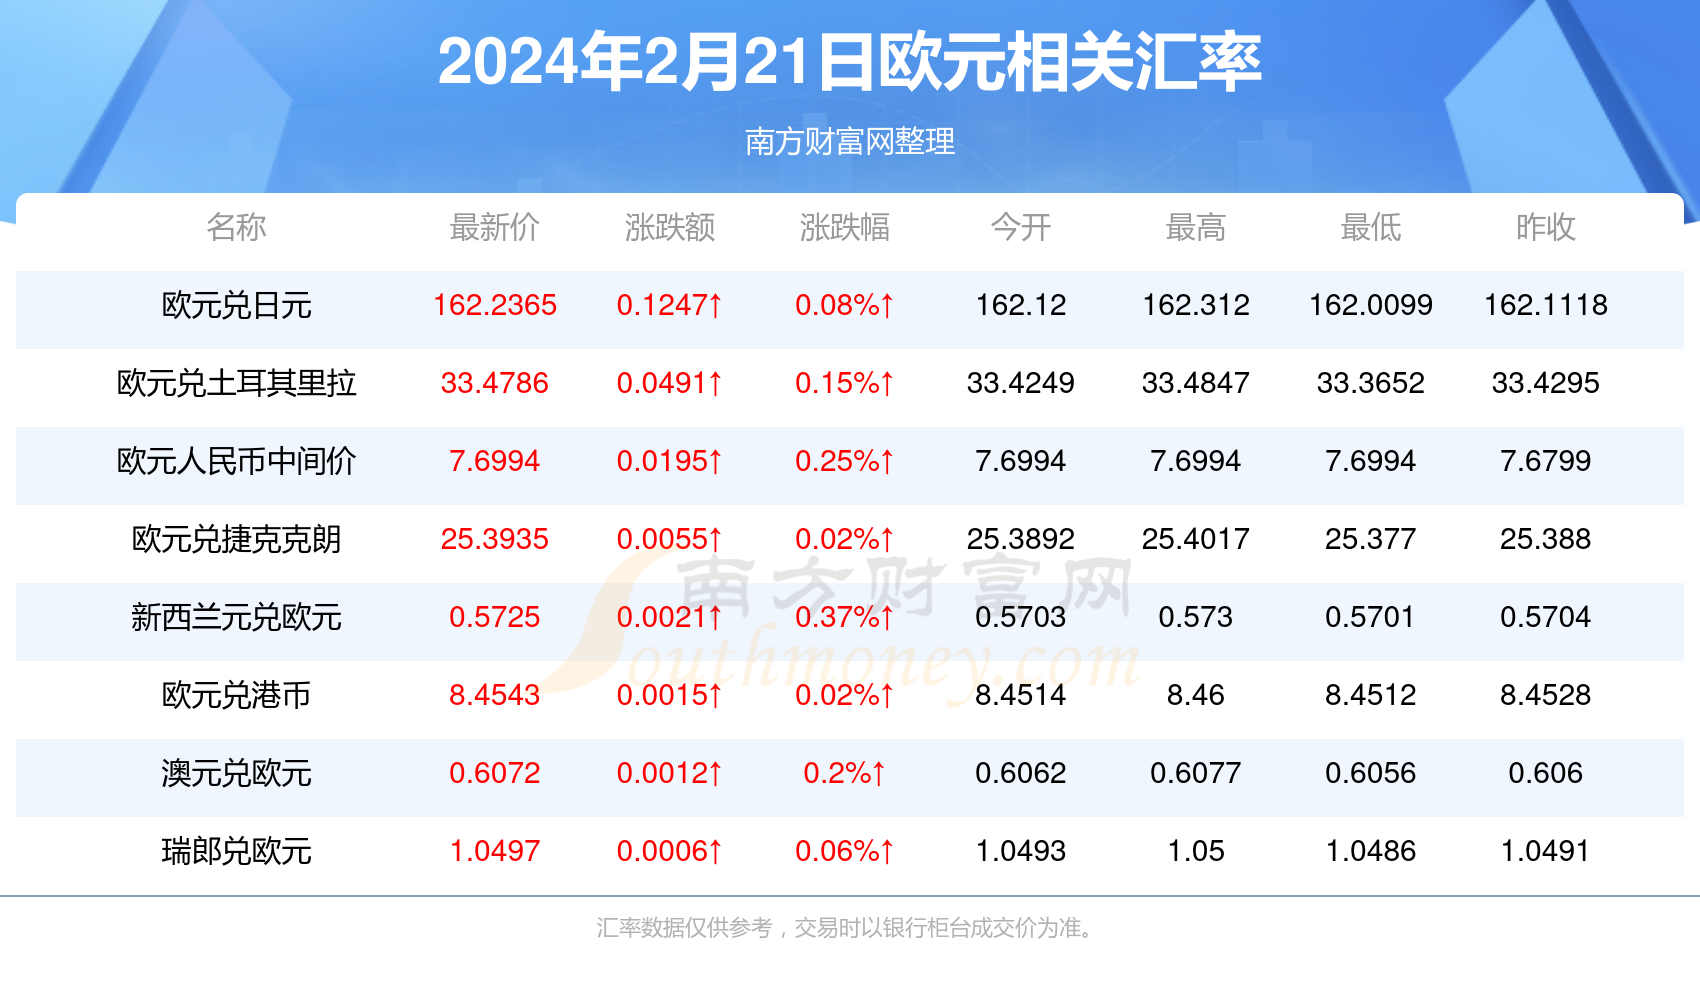This screenshot has width=1700, height=1000.
Task: Click the change amount 0.0006↑
Action: tap(670, 851)
